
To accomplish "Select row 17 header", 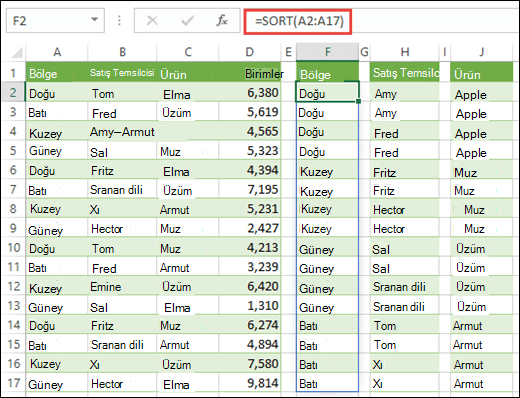I will coord(13,383).
